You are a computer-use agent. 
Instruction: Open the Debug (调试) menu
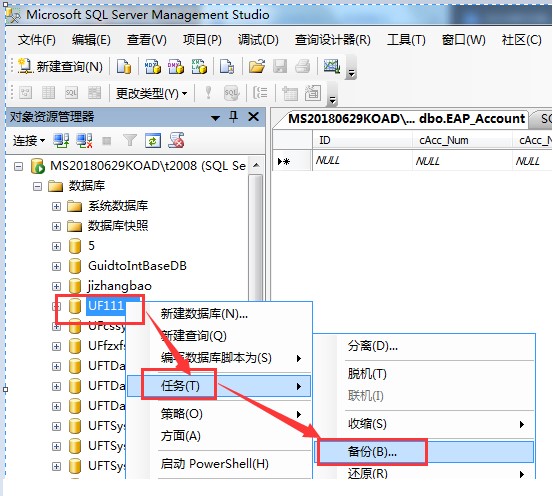point(258,40)
